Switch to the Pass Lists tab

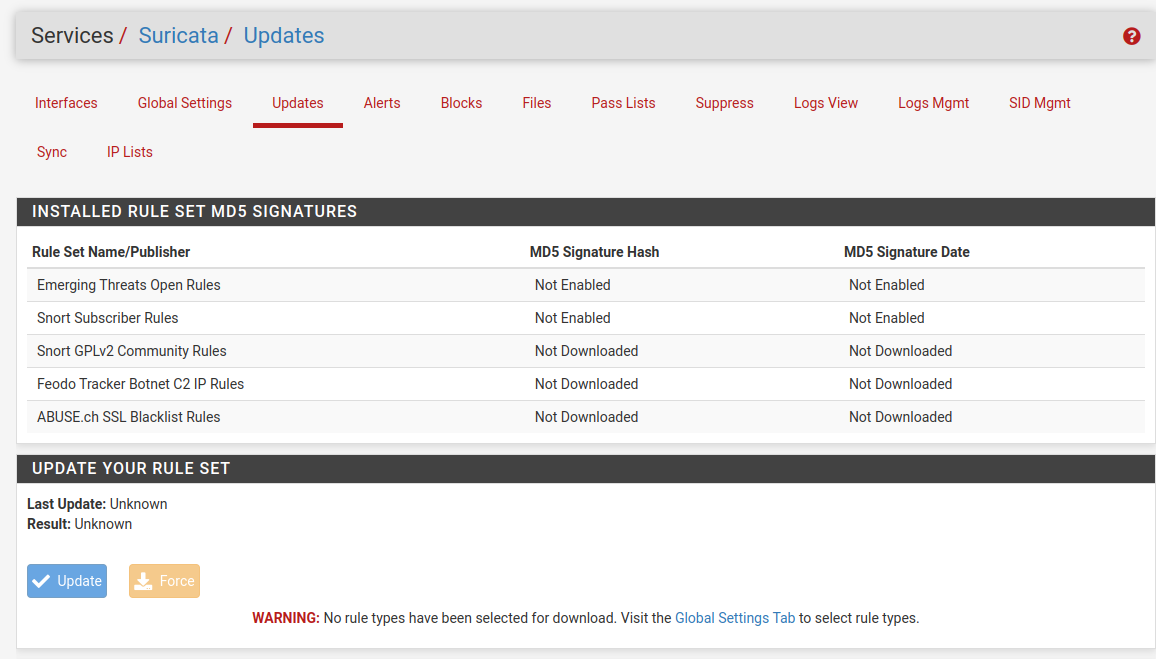(623, 103)
